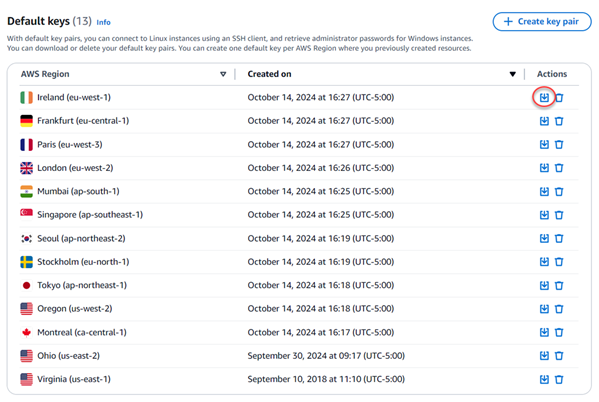Click the Created on column header text

[269, 74]
